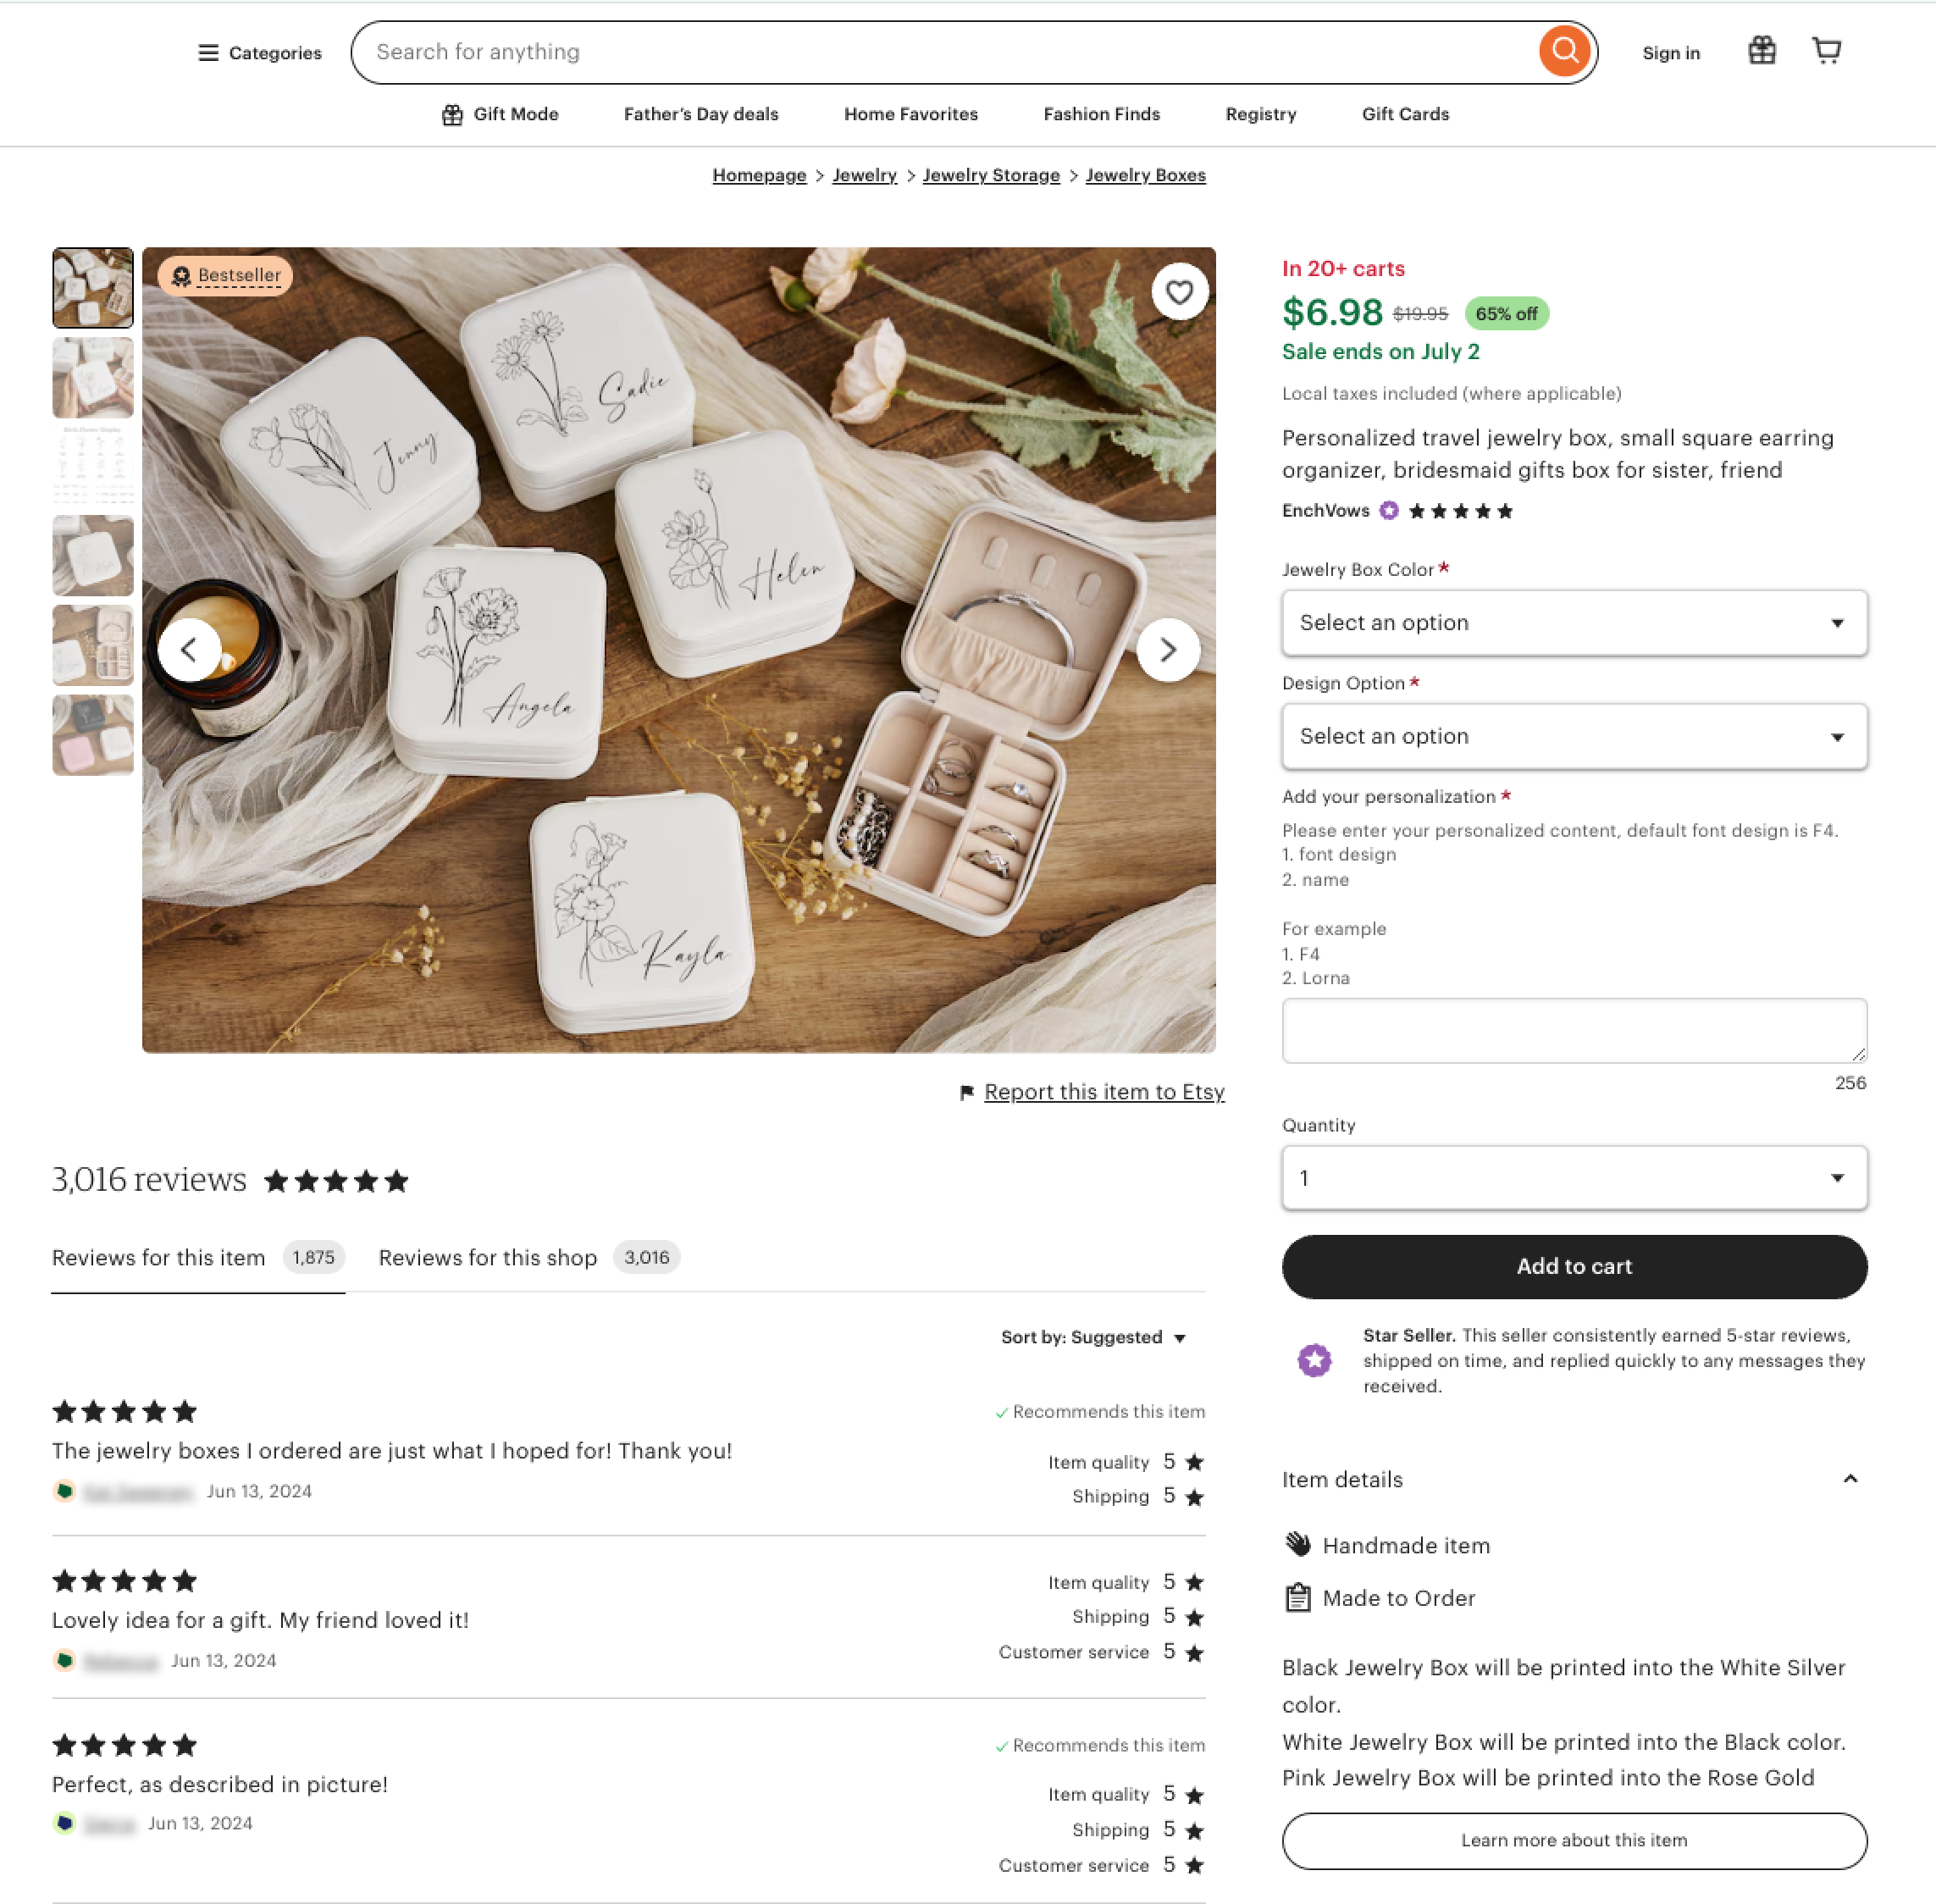1936x1904 pixels.
Task: Open the Categories hamburger menu
Action: pos(259,53)
